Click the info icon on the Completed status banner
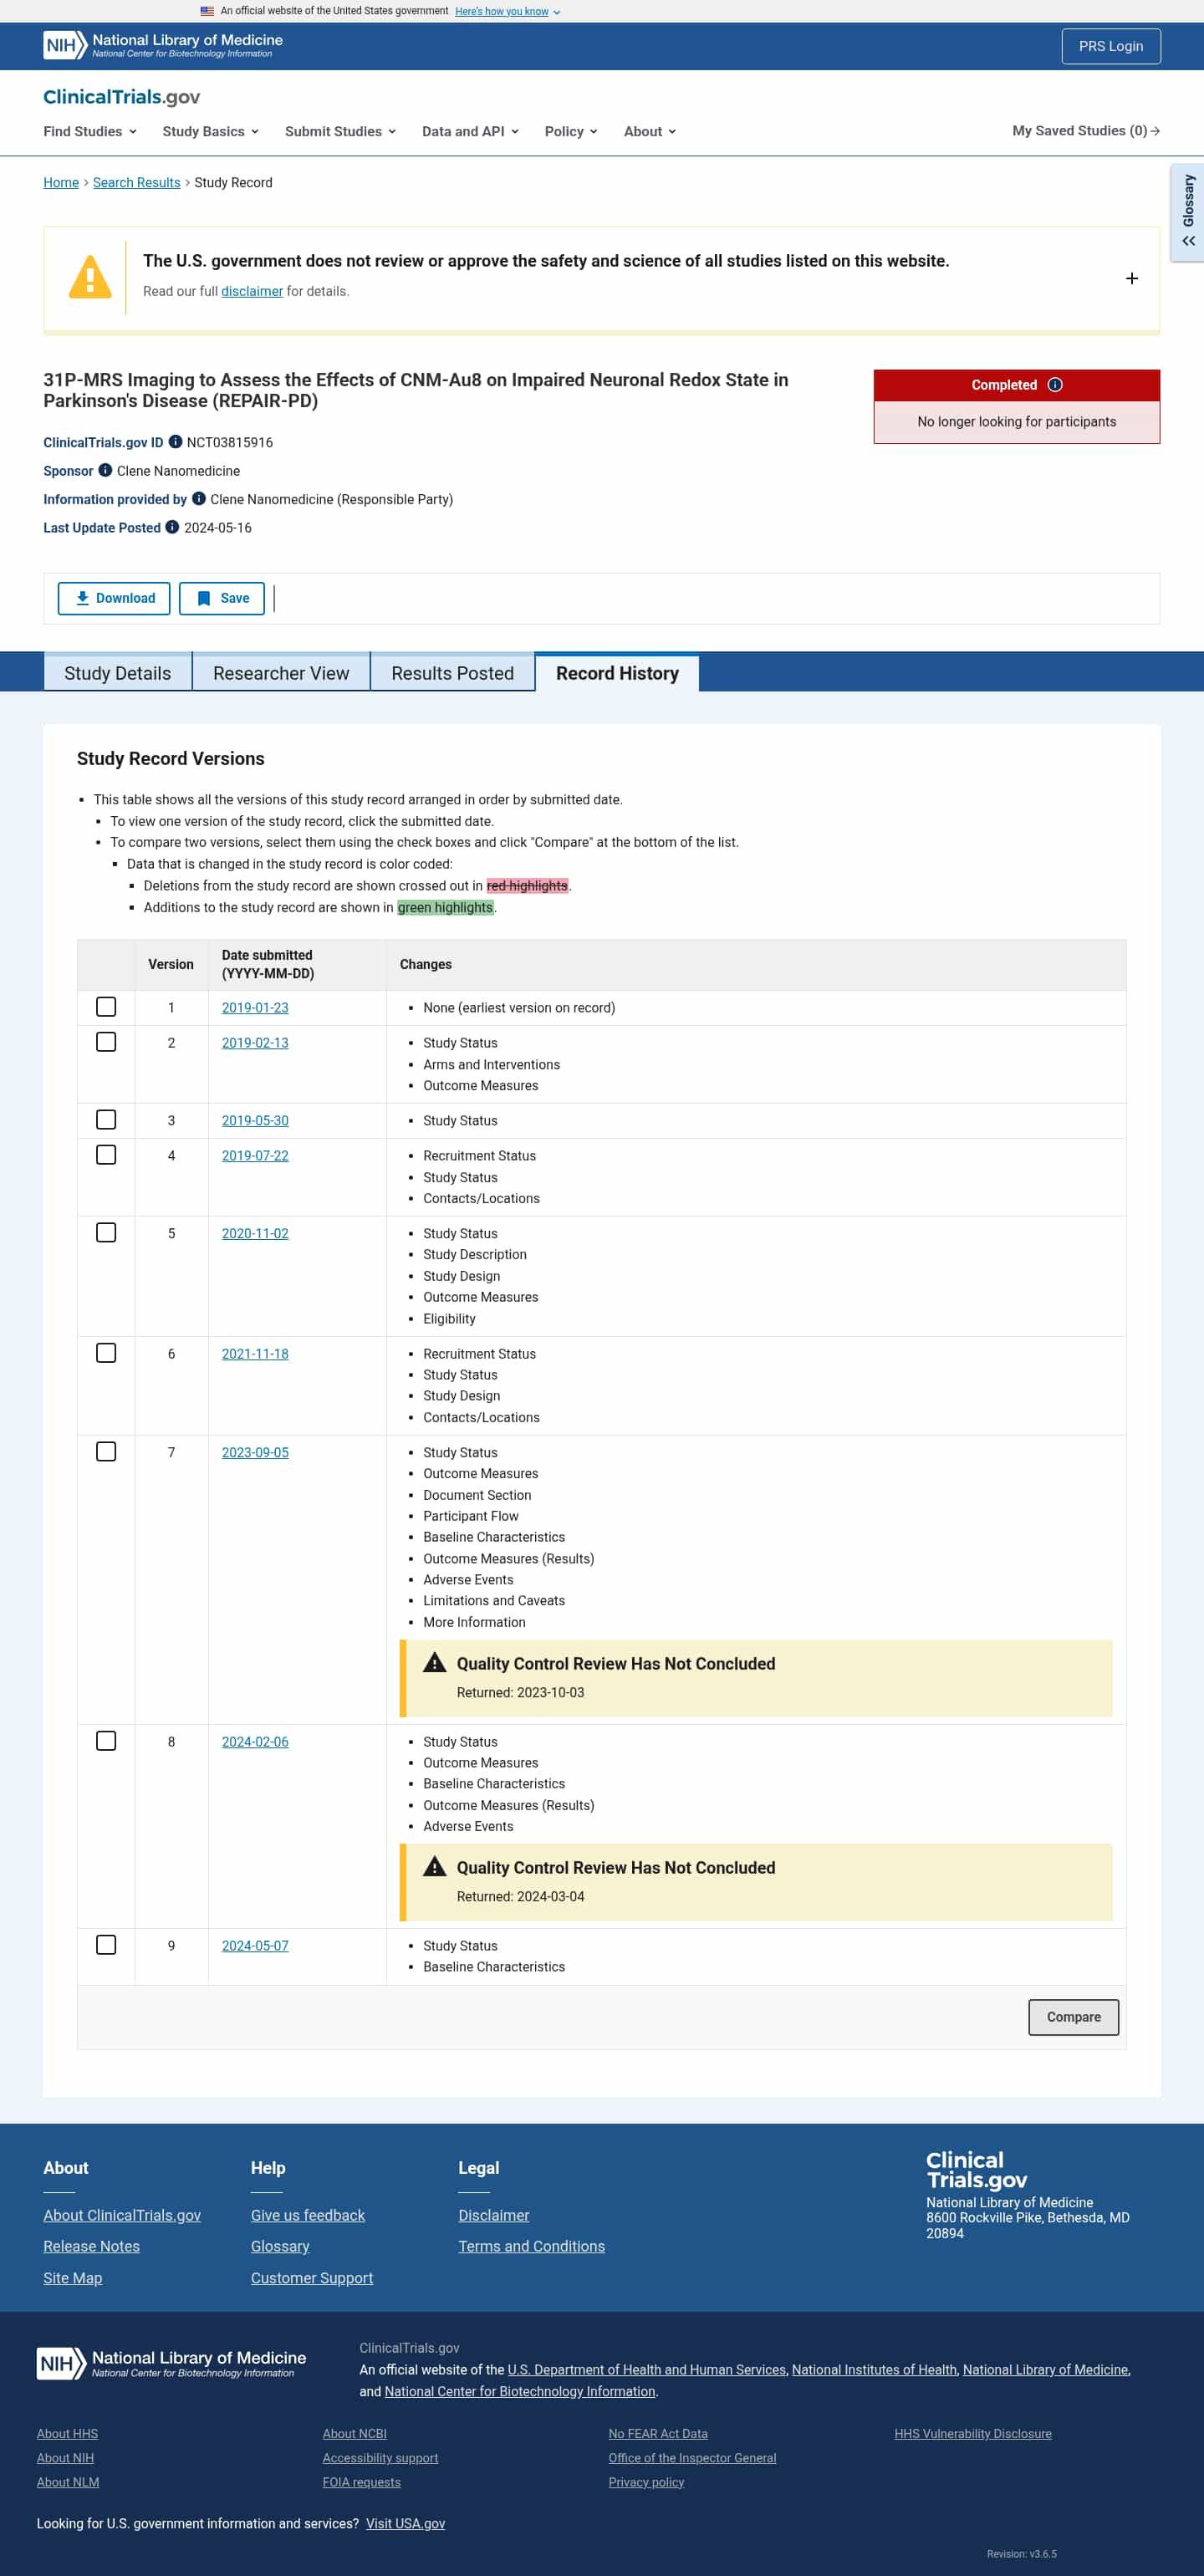The height and width of the screenshot is (2576, 1204). coord(1055,385)
